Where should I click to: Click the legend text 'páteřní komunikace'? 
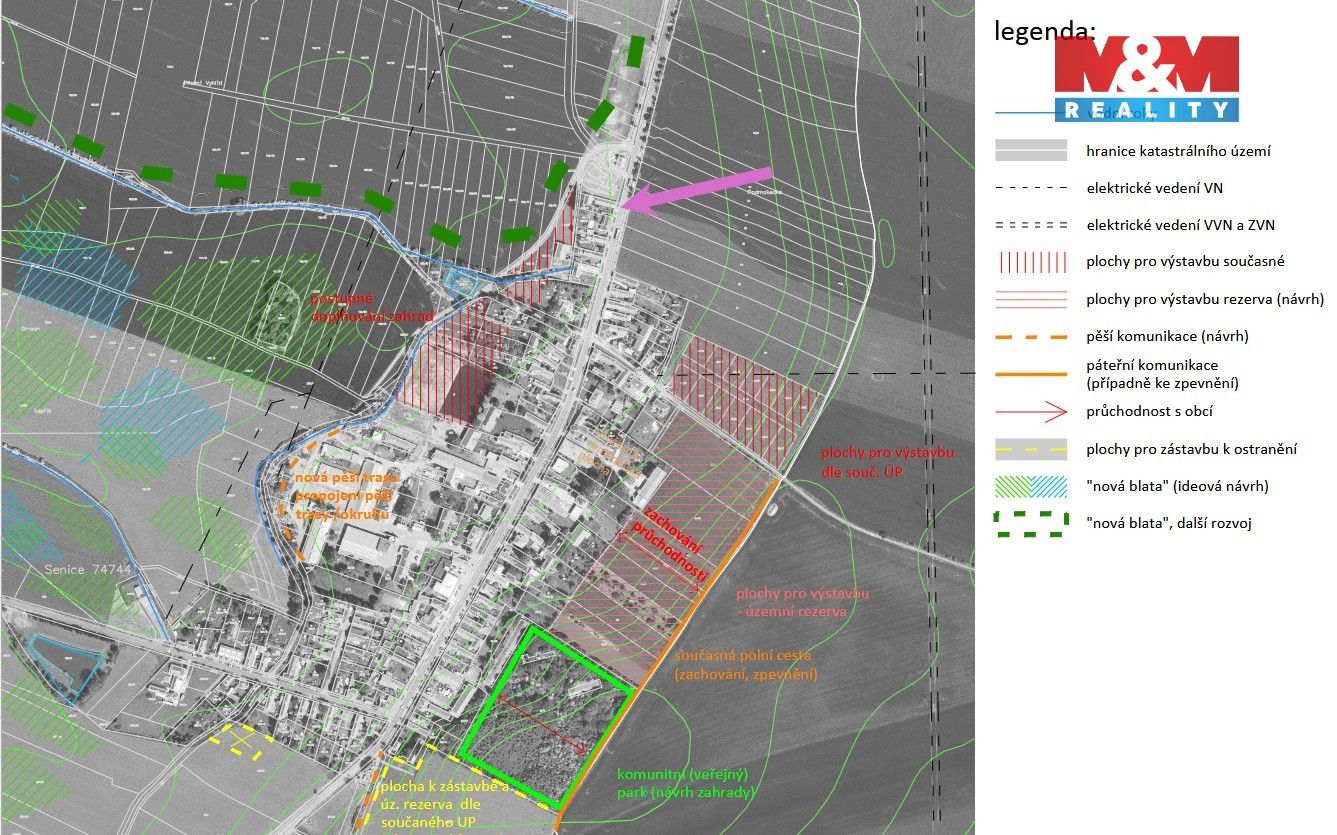pos(1152,366)
